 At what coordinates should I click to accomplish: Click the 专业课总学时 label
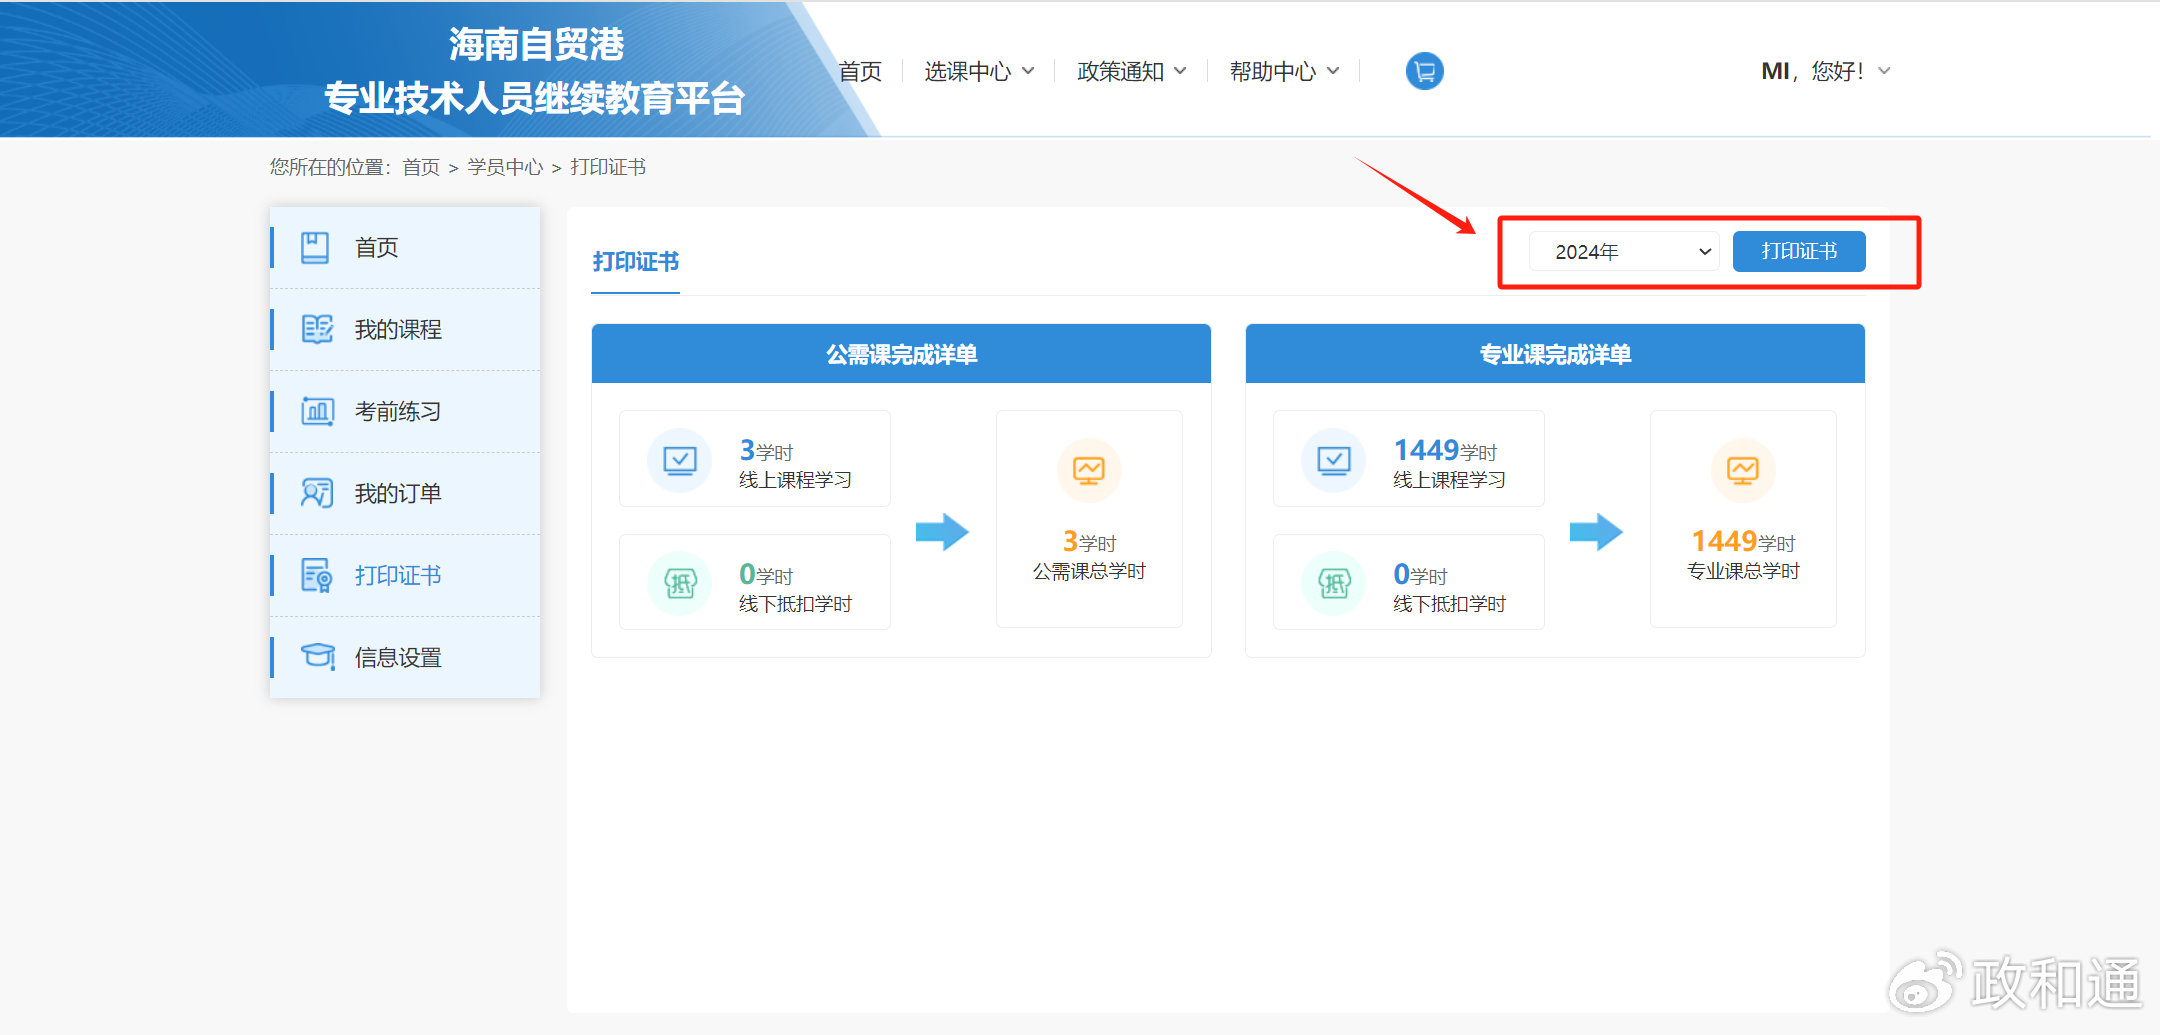pos(1743,571)
